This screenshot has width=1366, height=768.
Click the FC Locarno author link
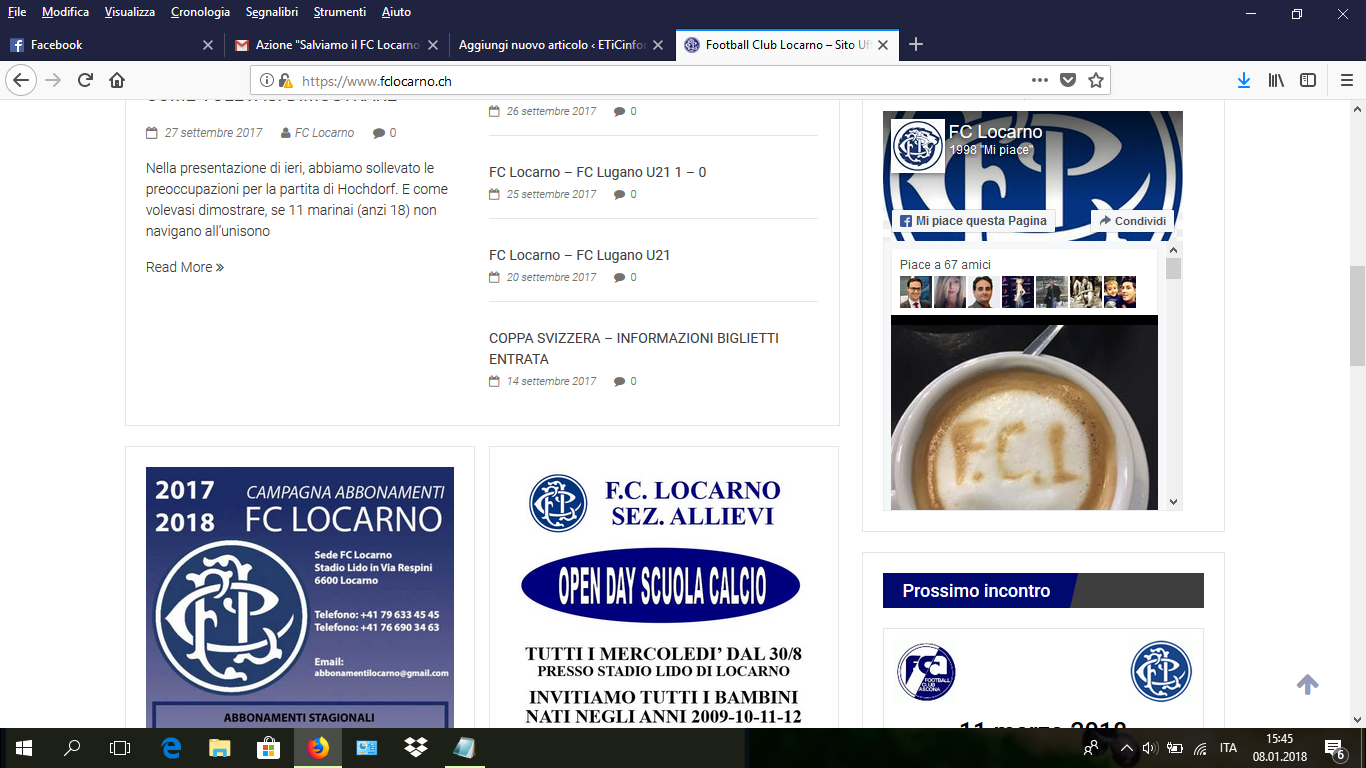click(x=324, y=133)
